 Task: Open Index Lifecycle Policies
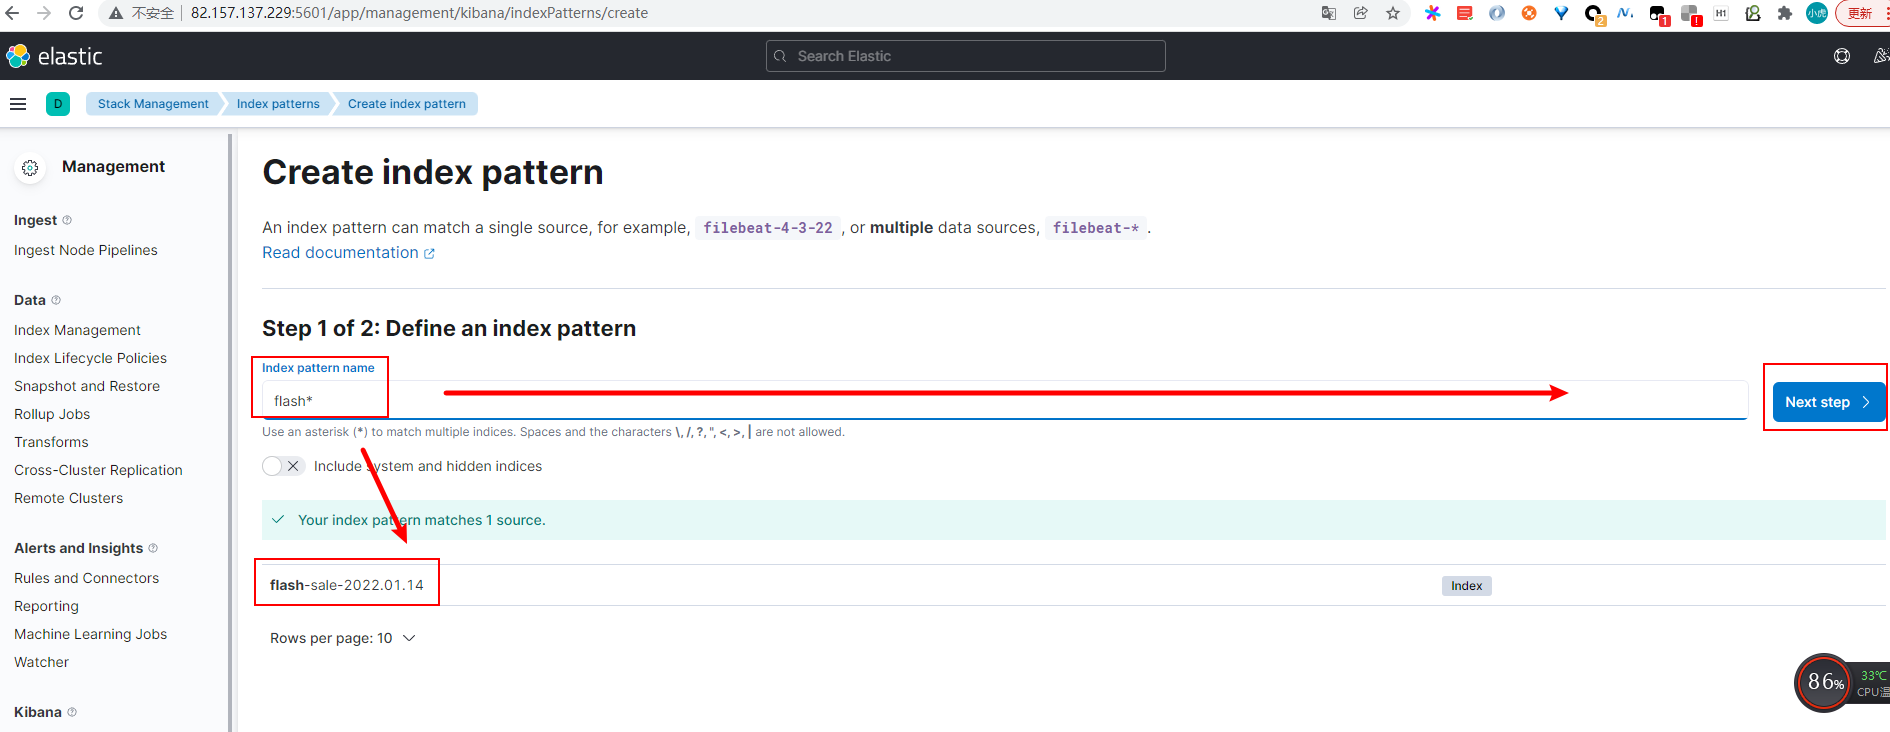pos(90,358)
